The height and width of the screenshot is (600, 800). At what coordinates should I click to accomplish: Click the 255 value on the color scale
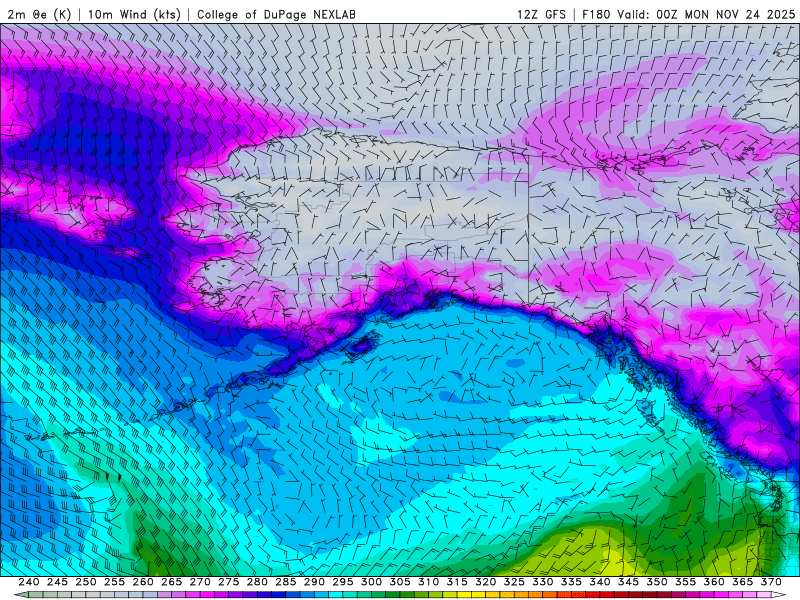[x=114, y=582]
